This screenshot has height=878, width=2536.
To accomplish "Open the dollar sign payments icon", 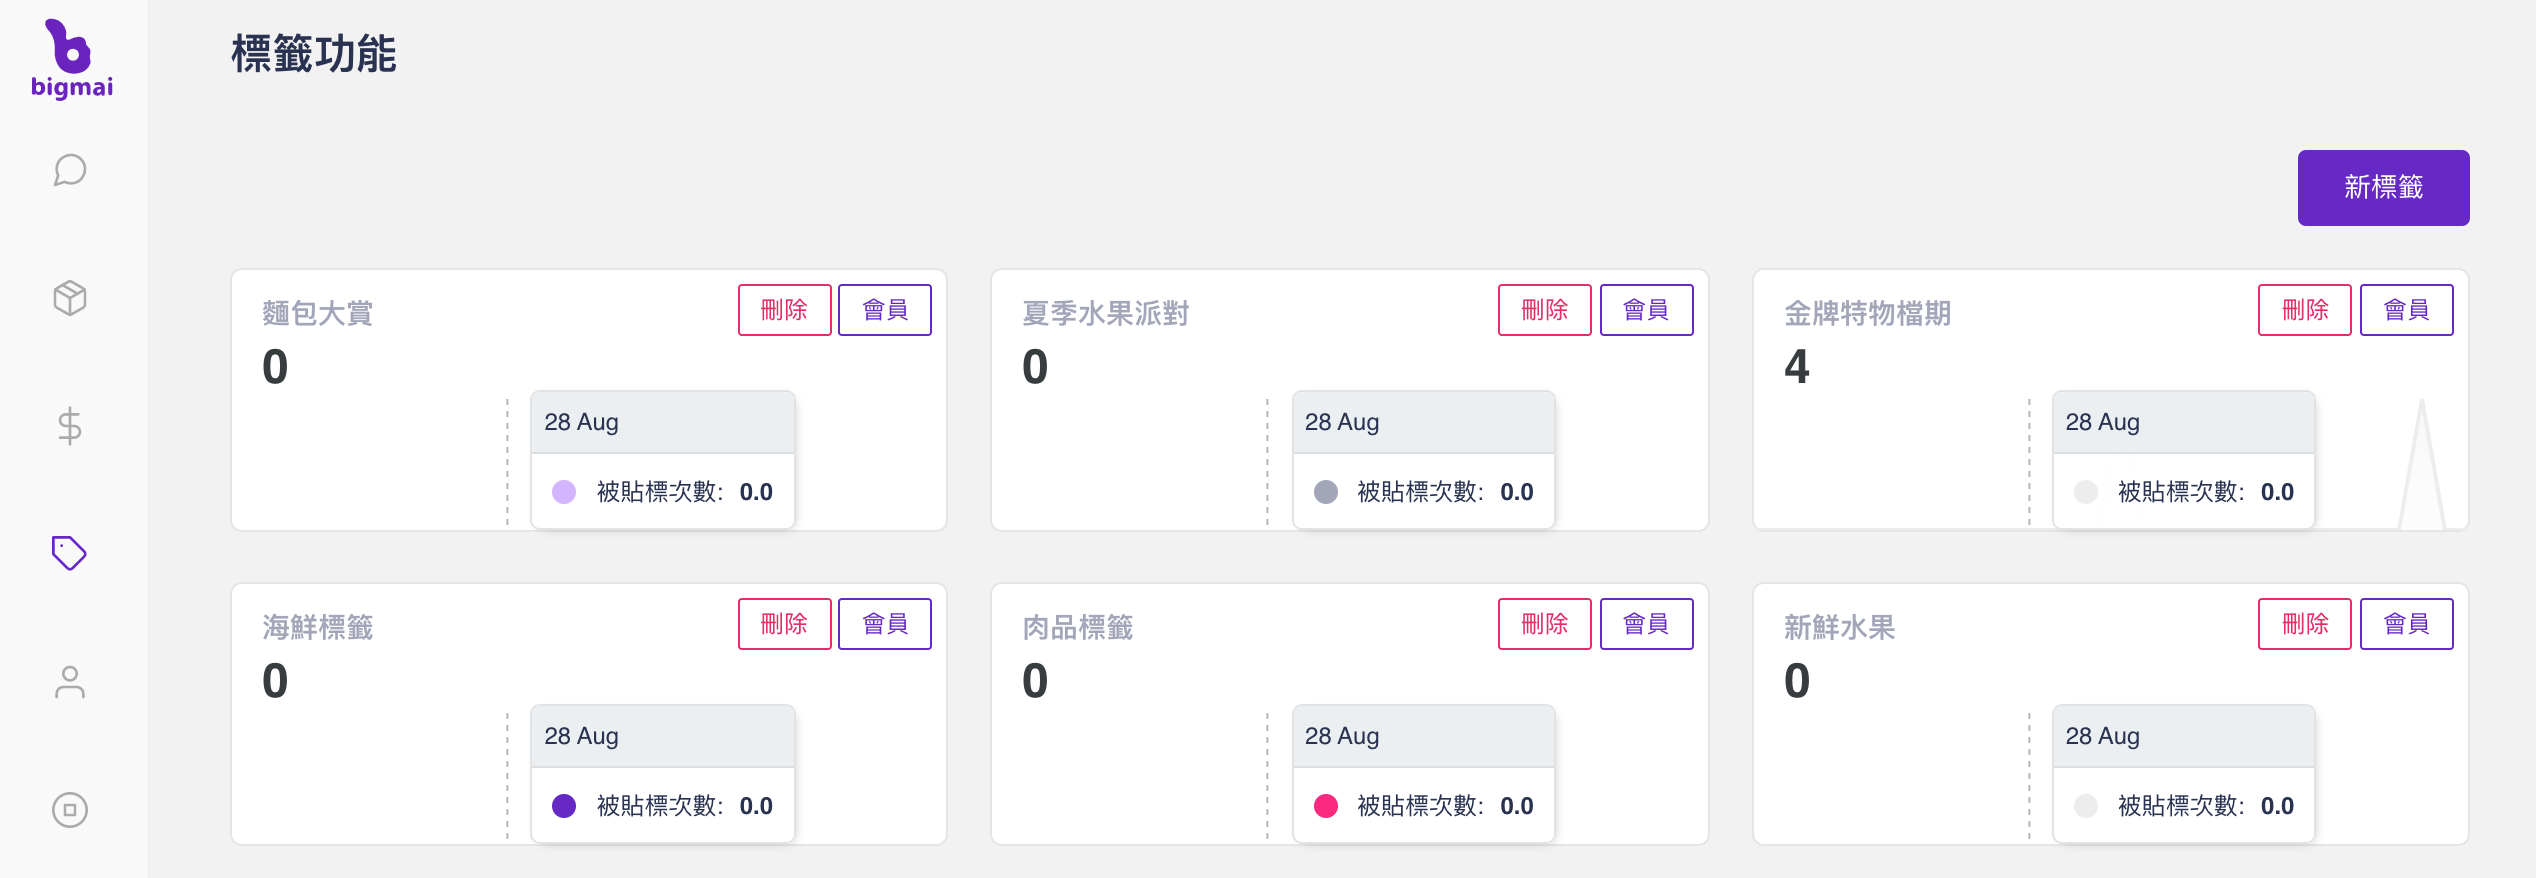I will pyautogui.click(x=70, y=426).
